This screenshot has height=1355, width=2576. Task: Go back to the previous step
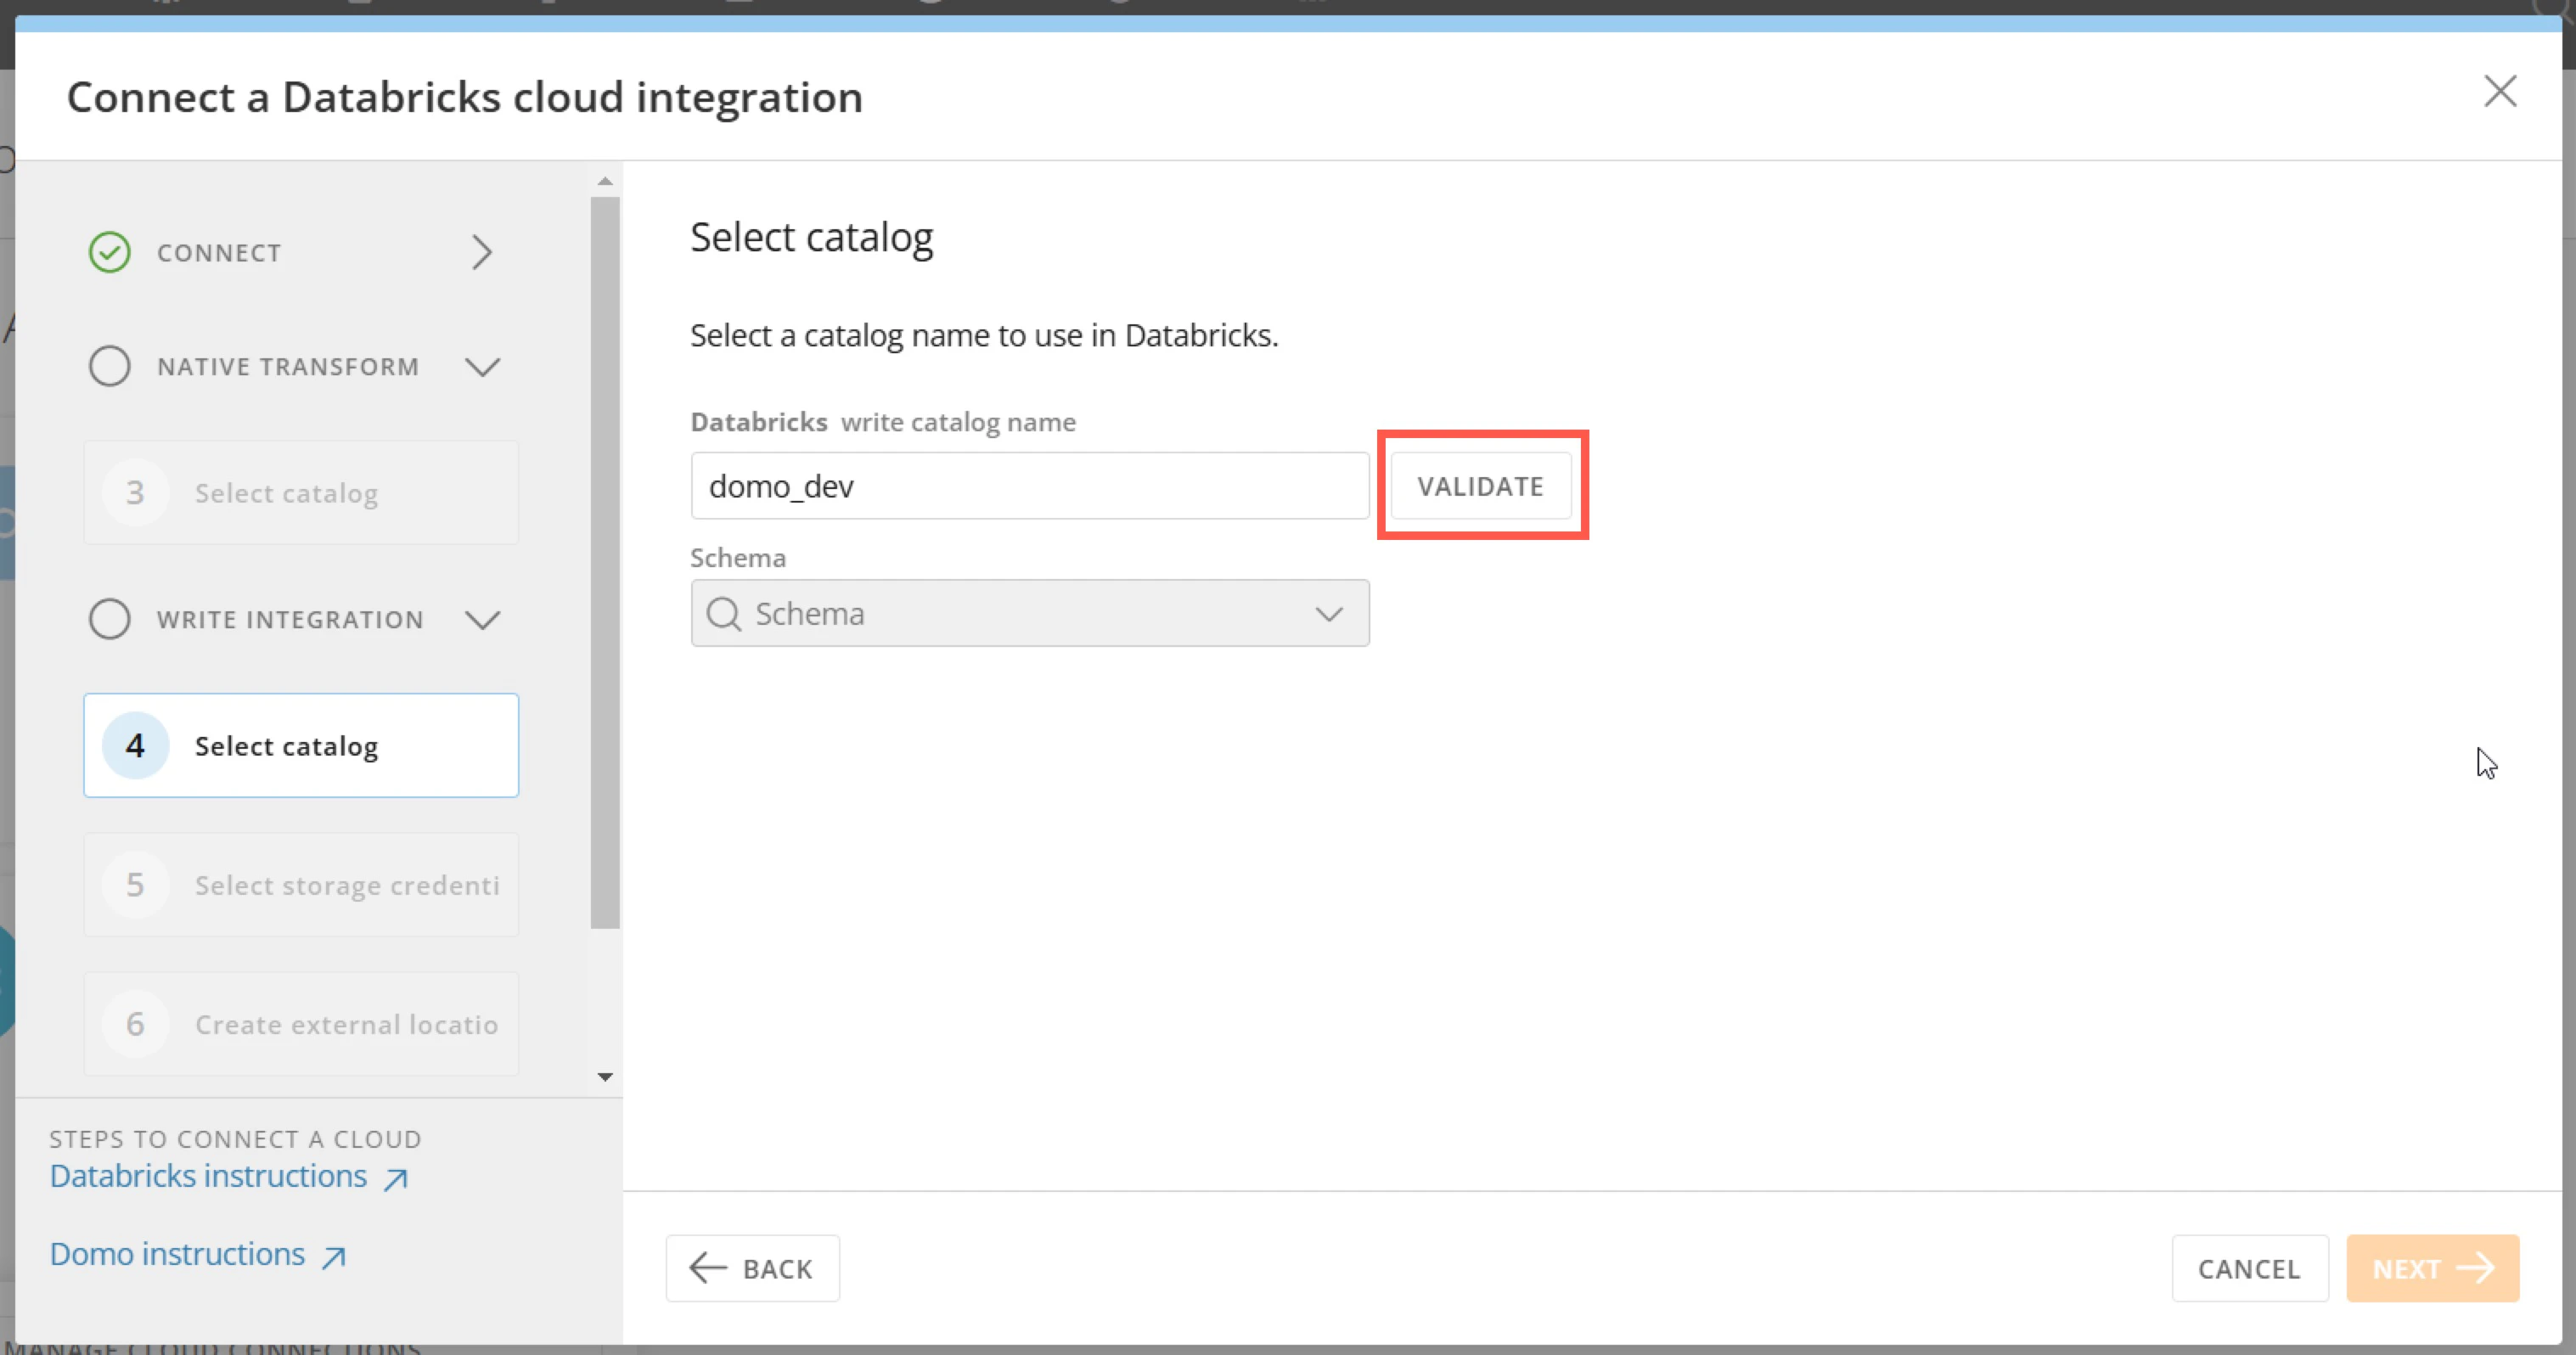[x=753, y=1268]
